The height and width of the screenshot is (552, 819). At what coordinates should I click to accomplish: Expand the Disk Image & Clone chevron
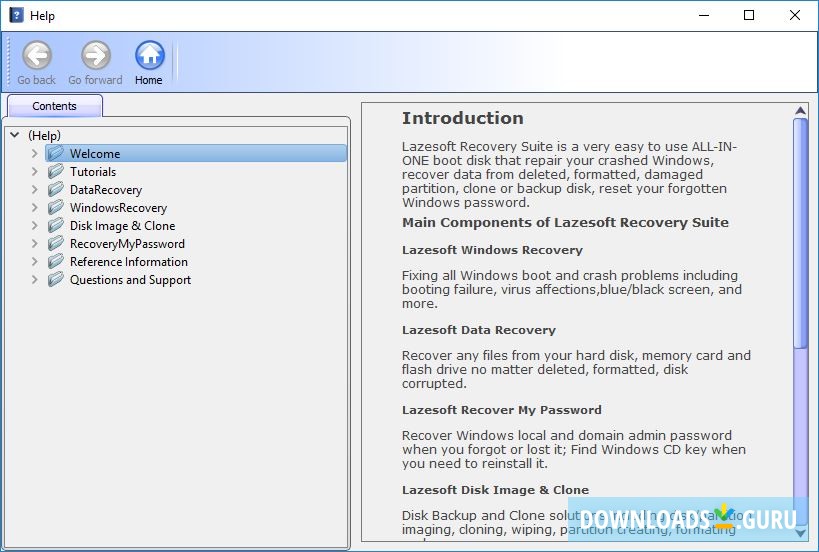(34, 226)
